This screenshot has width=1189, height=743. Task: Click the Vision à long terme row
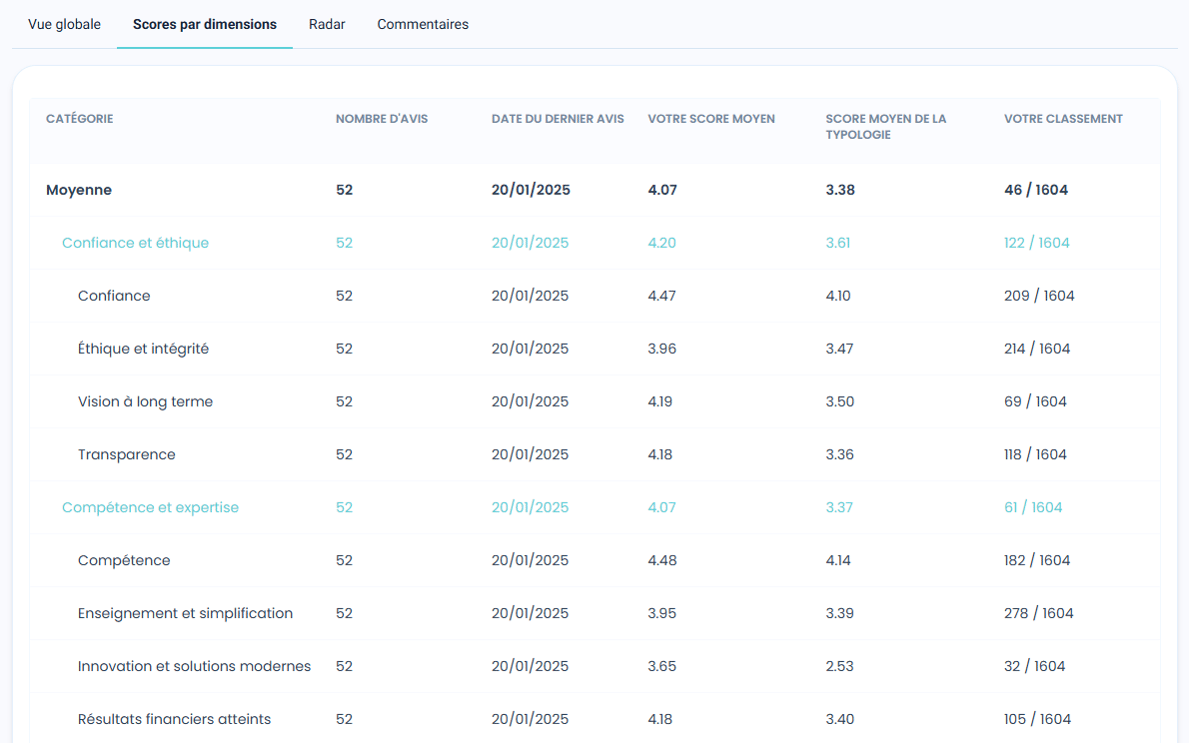[145, 402]
